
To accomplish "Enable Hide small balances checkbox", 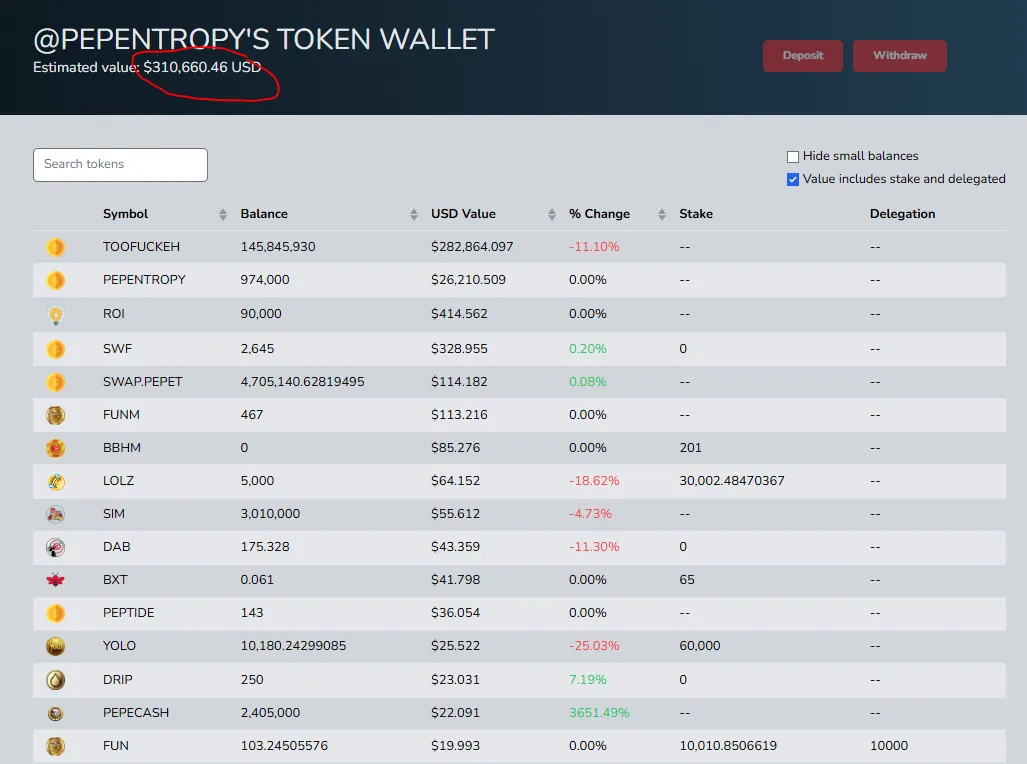I will (793, 157).
